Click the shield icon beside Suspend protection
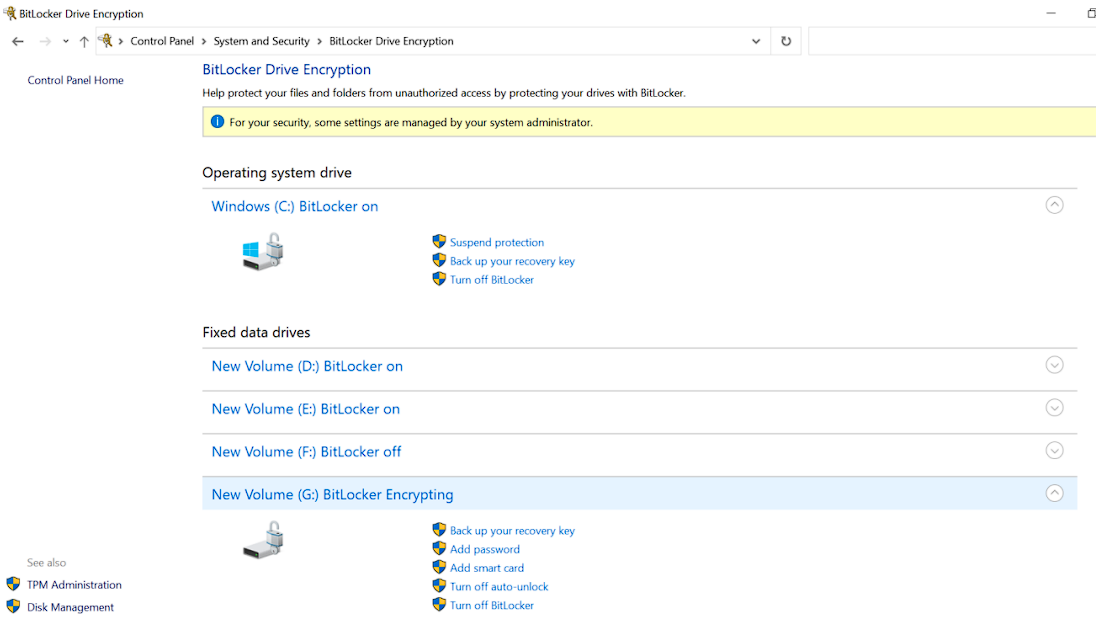This screenshot has width=1114, height=627. click(439, 242)
